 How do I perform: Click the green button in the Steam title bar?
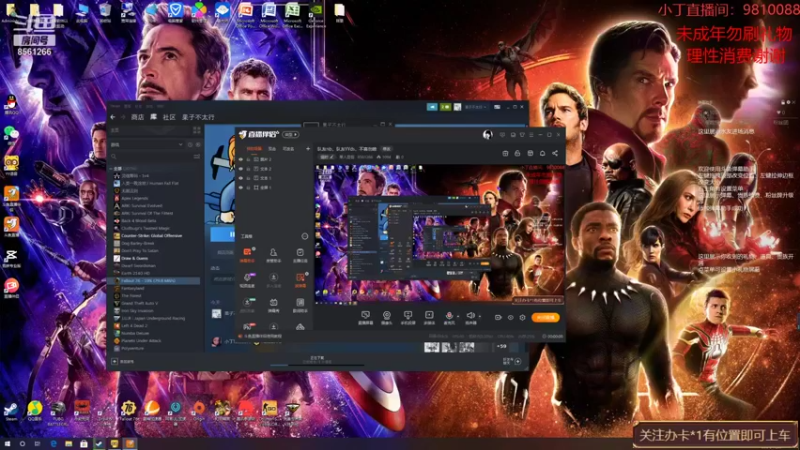[445, 107]
